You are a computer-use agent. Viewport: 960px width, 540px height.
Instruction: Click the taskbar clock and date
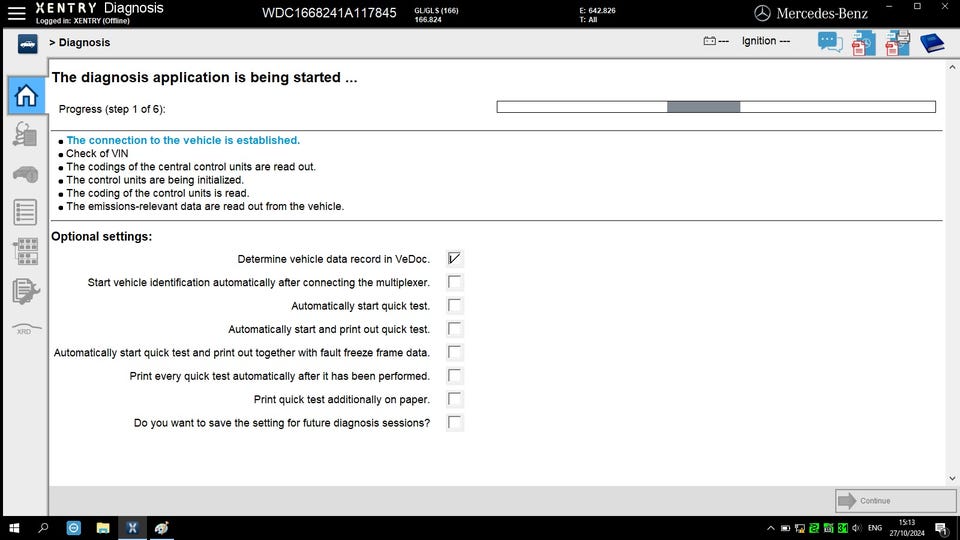[907, 528]
